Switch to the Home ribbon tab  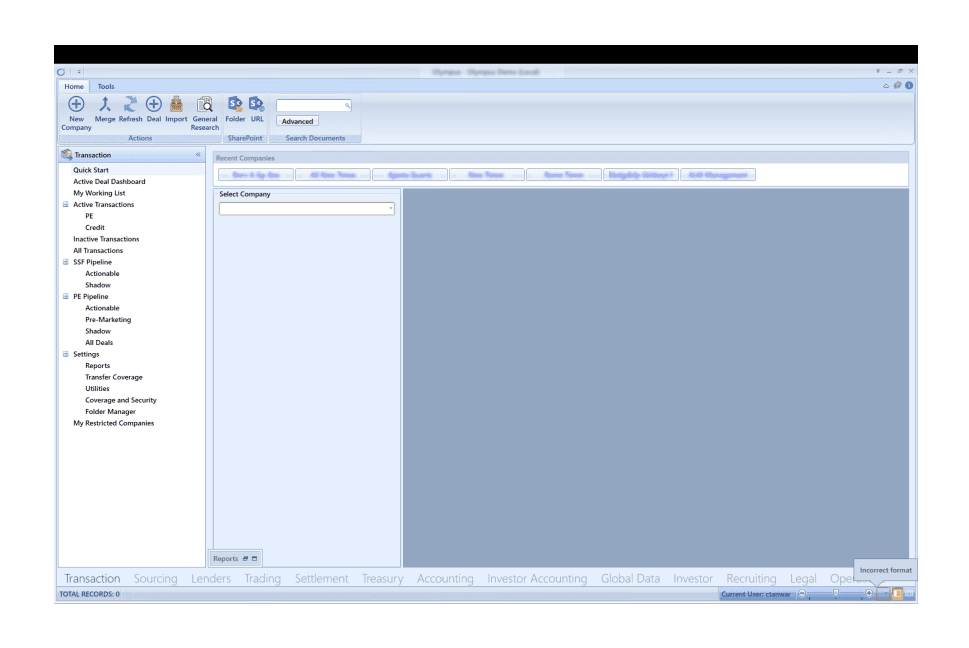pos(74,86)
